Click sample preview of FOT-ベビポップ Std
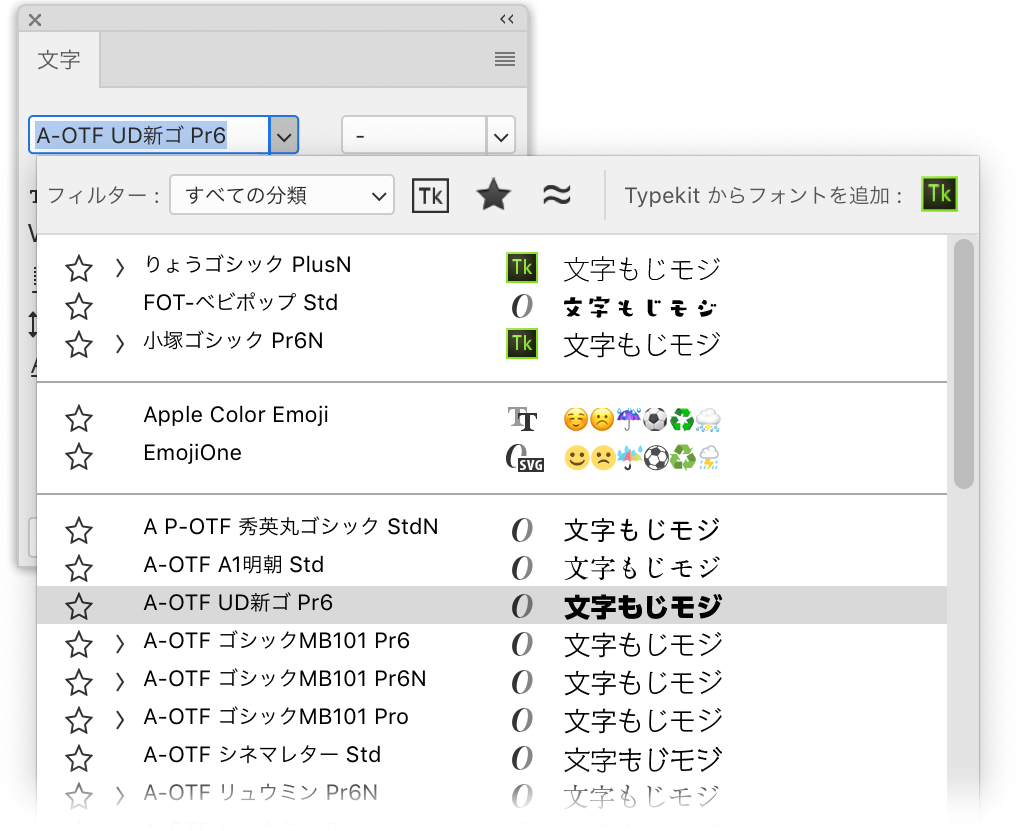The width and height of the screenshot is (1016, 831). [x=640, y=307]
